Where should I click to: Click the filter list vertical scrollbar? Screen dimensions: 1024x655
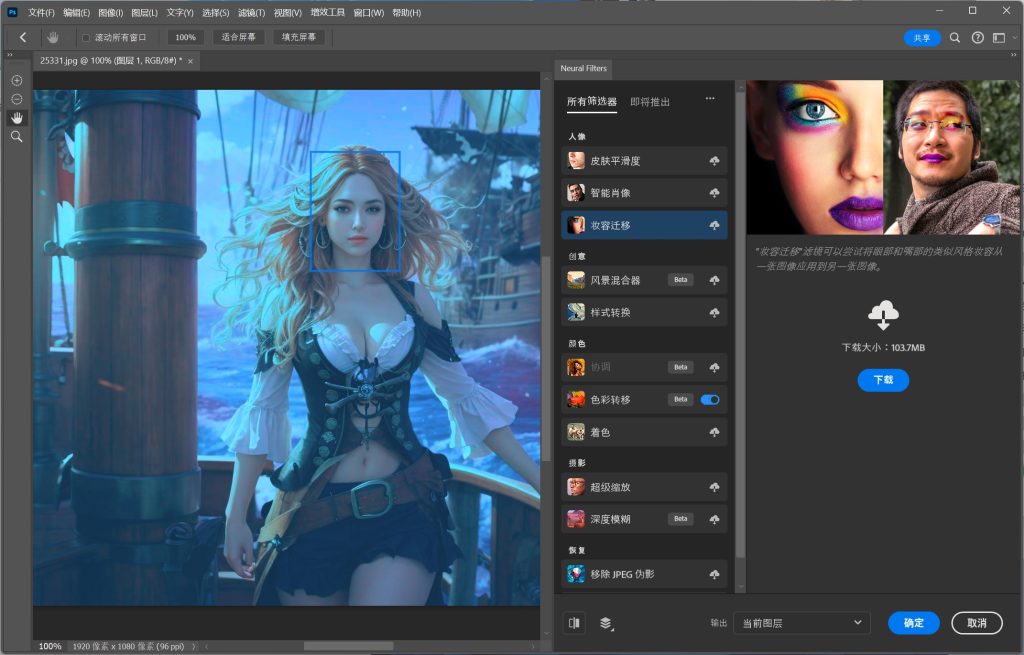[740, 325]
